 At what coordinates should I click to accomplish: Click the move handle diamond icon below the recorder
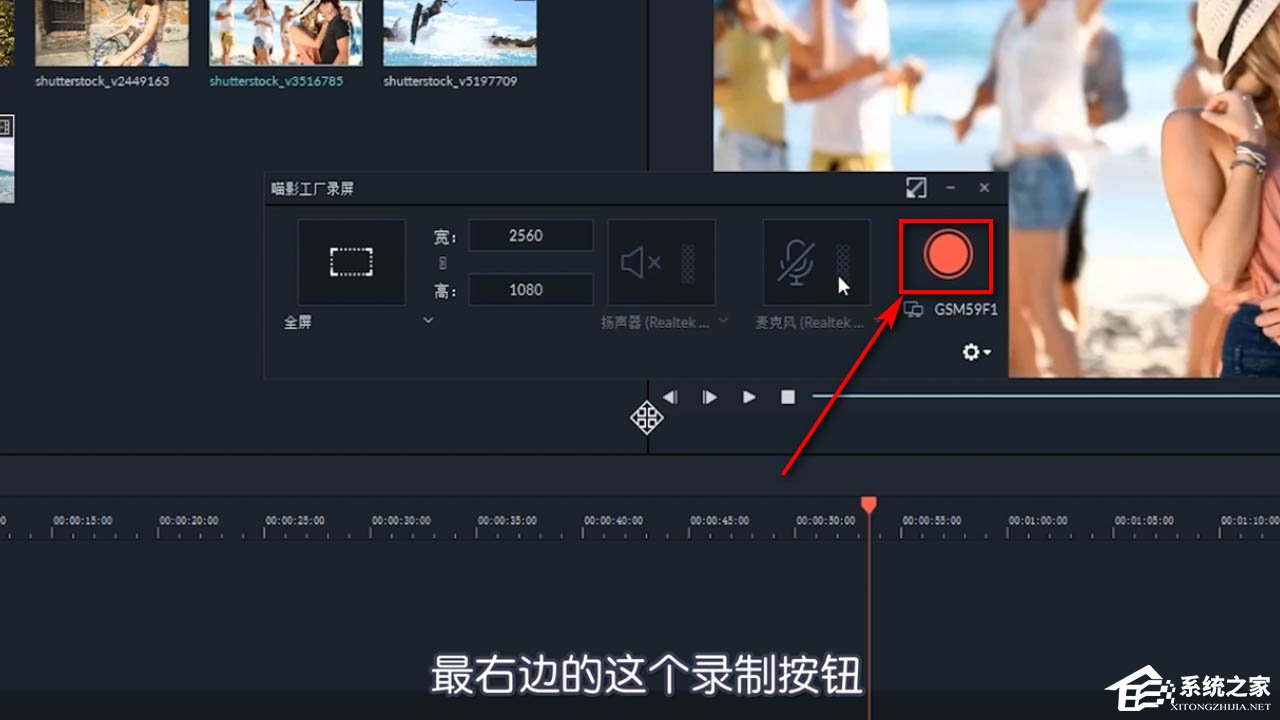tap(646, 417)
